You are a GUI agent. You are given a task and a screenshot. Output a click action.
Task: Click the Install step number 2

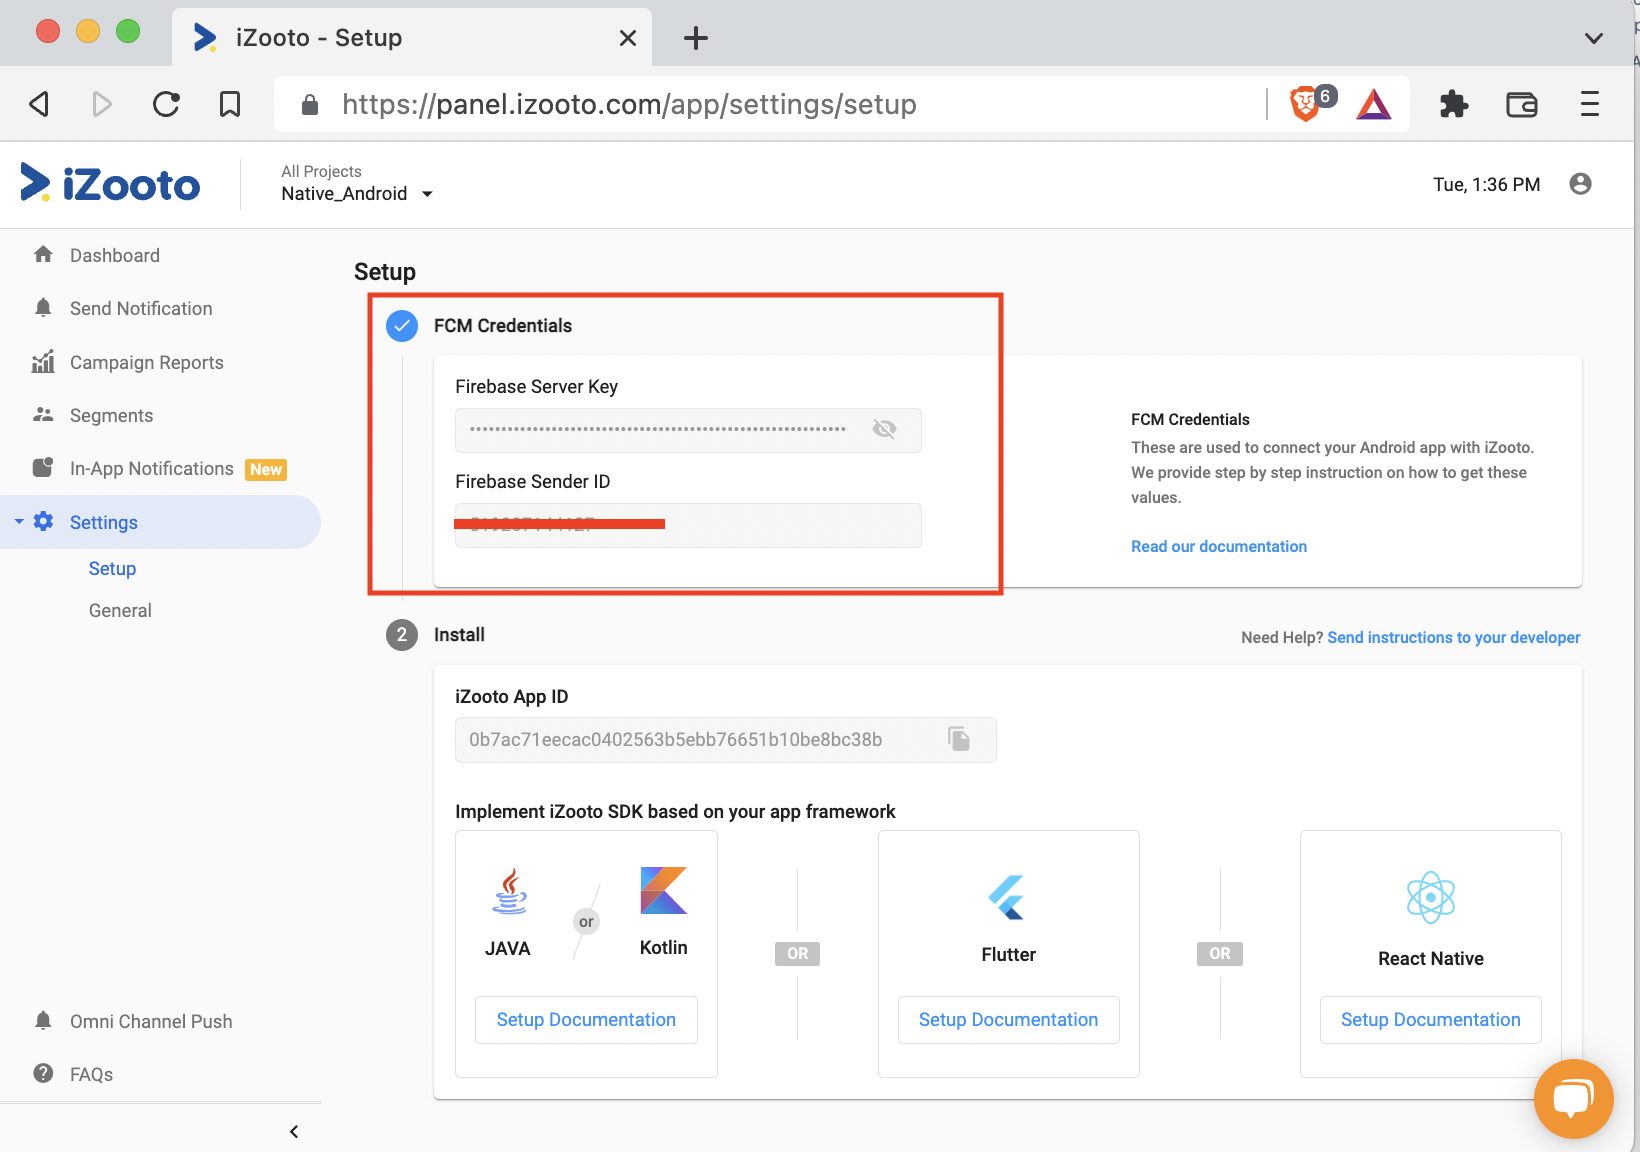[402, 635]
